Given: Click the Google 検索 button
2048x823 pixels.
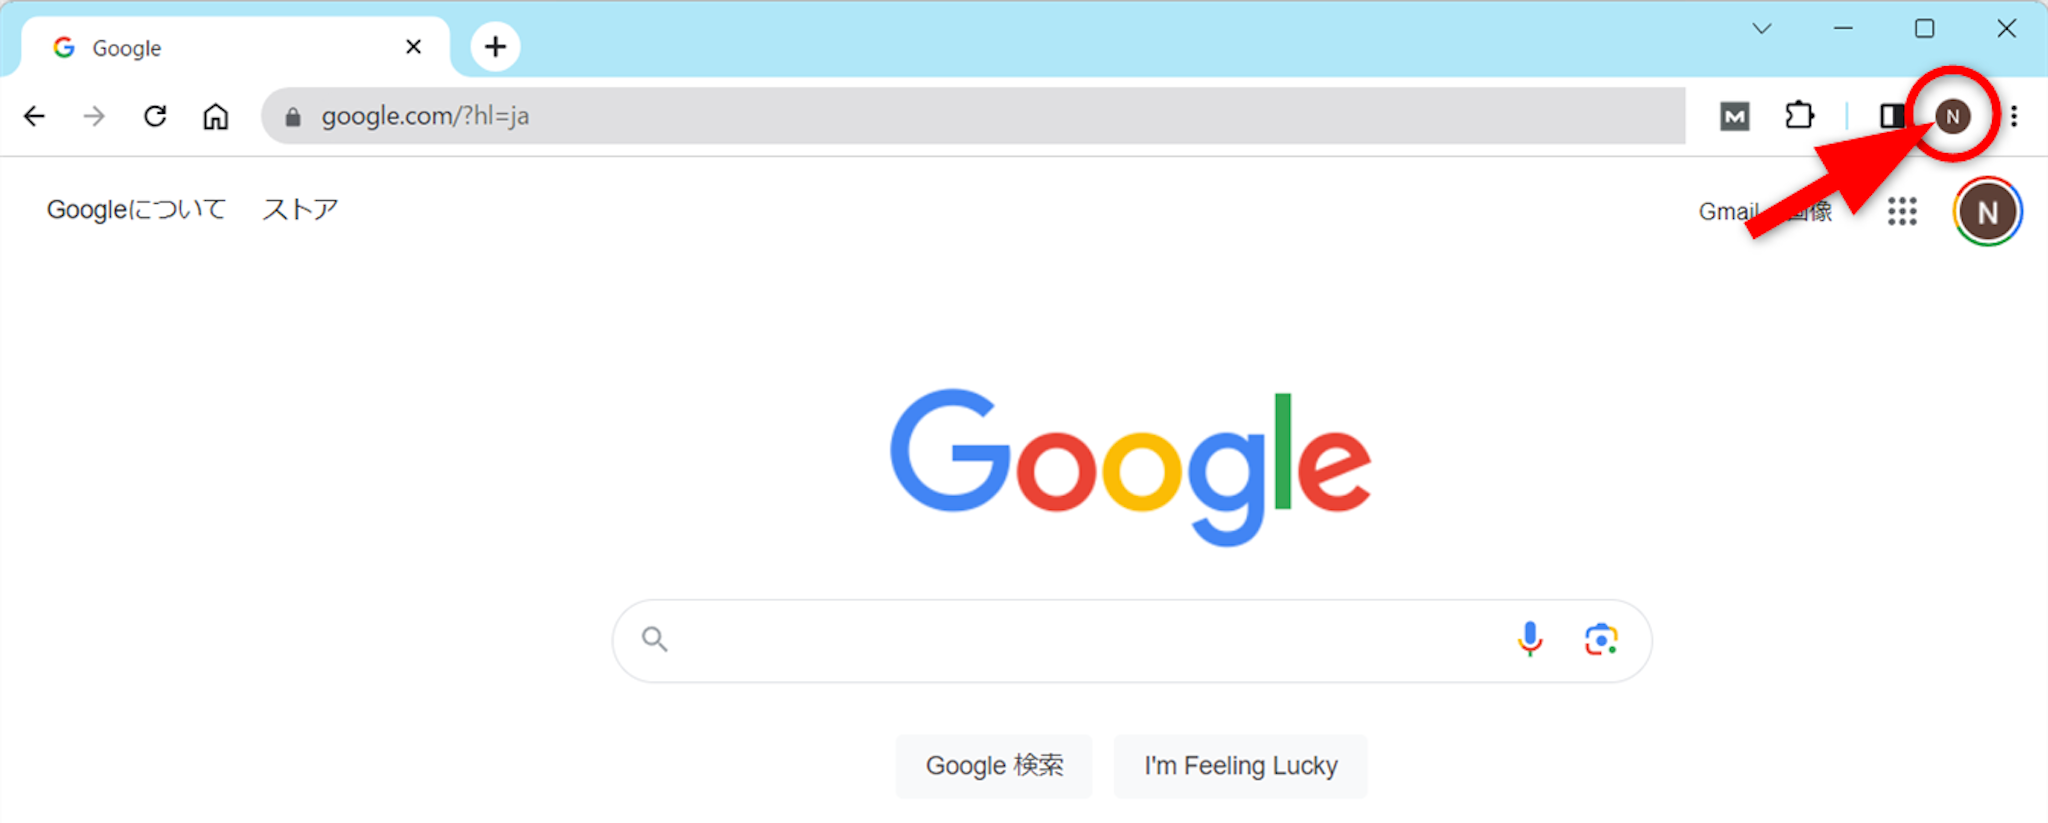Looking at the screenshot, I should pos(994,766).
